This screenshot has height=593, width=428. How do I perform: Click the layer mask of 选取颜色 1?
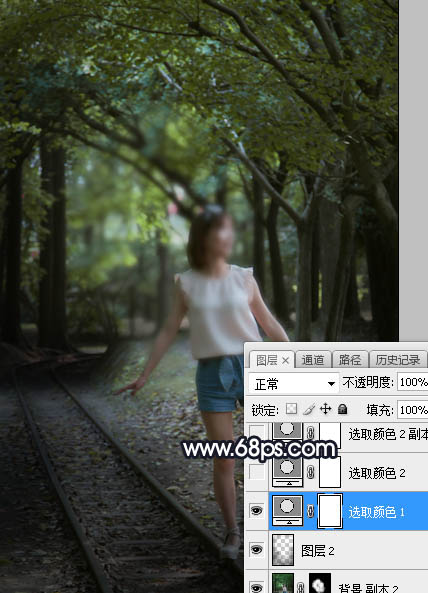tap(330, 511)
